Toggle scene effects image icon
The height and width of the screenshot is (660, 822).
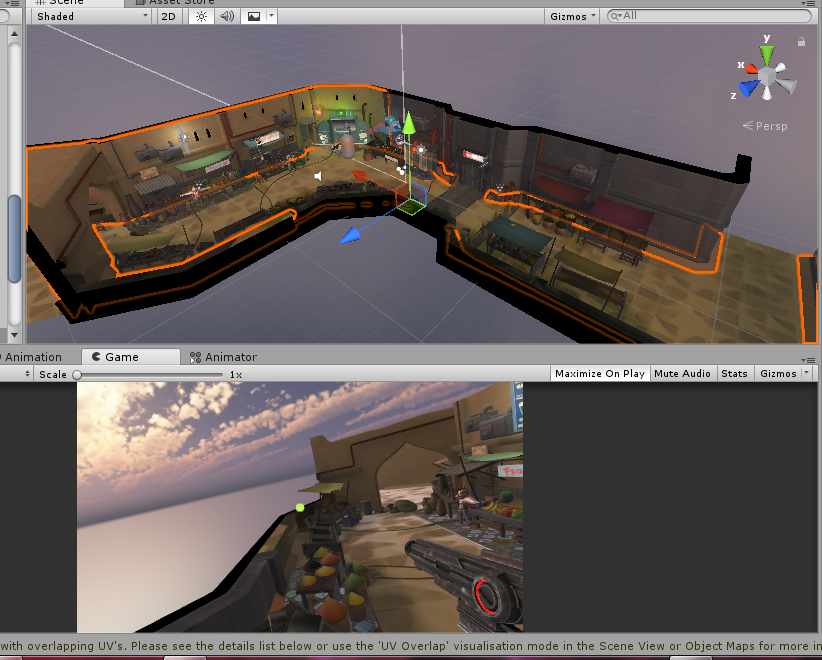pyautogui.click(x=254, y=16)
